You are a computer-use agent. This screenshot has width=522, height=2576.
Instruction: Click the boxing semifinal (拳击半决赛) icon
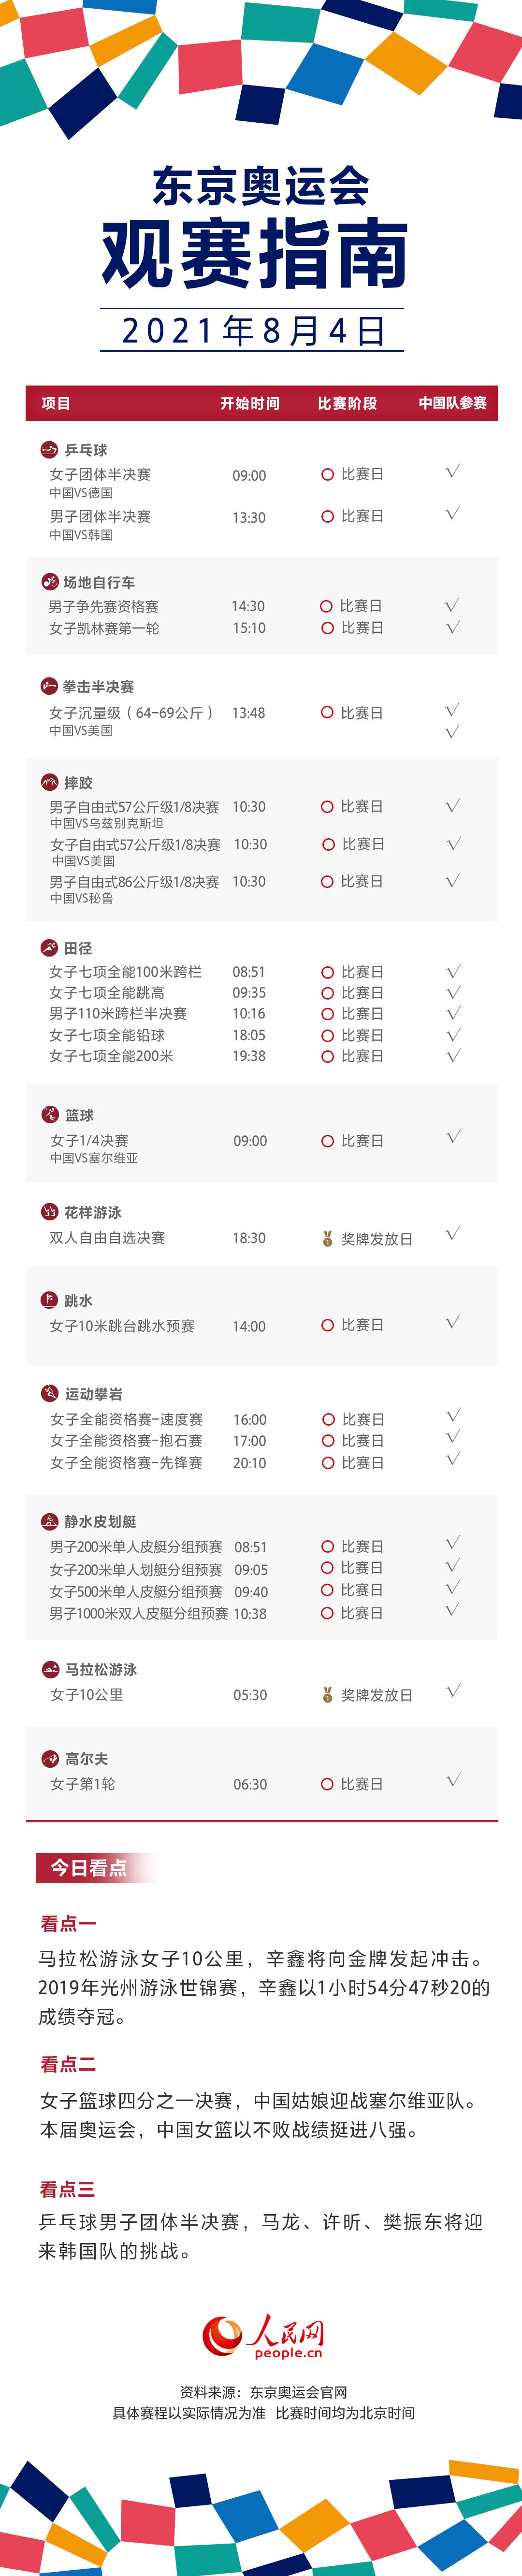pos(48,686)
